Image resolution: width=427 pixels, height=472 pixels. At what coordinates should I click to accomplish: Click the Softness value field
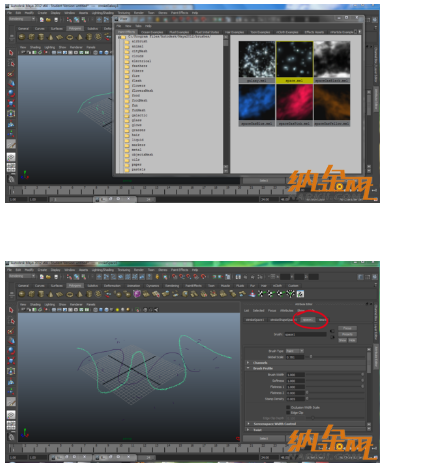point(295,381)
